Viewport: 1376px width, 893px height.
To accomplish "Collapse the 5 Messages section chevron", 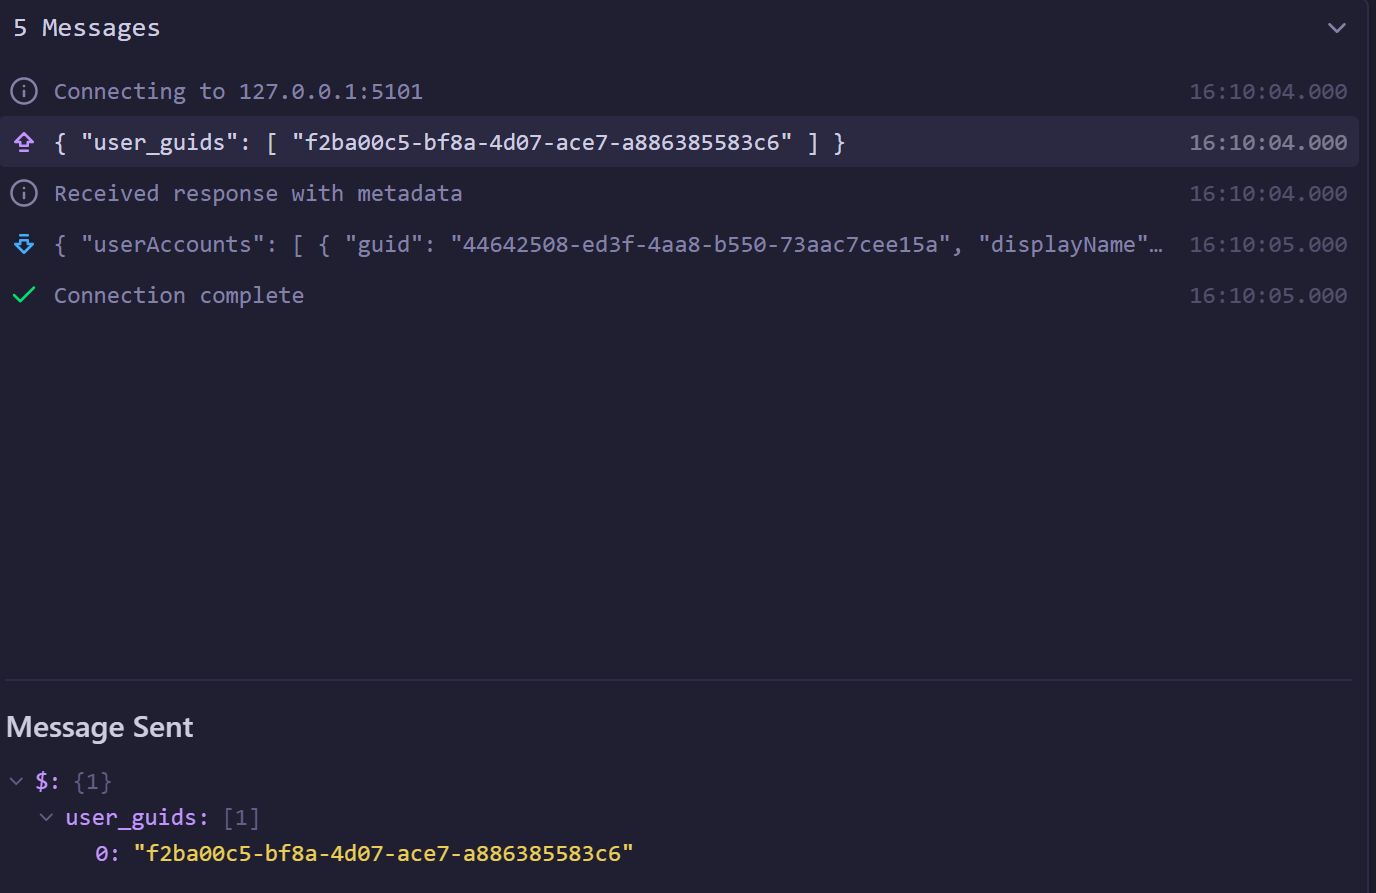I will pos(1336,28).
